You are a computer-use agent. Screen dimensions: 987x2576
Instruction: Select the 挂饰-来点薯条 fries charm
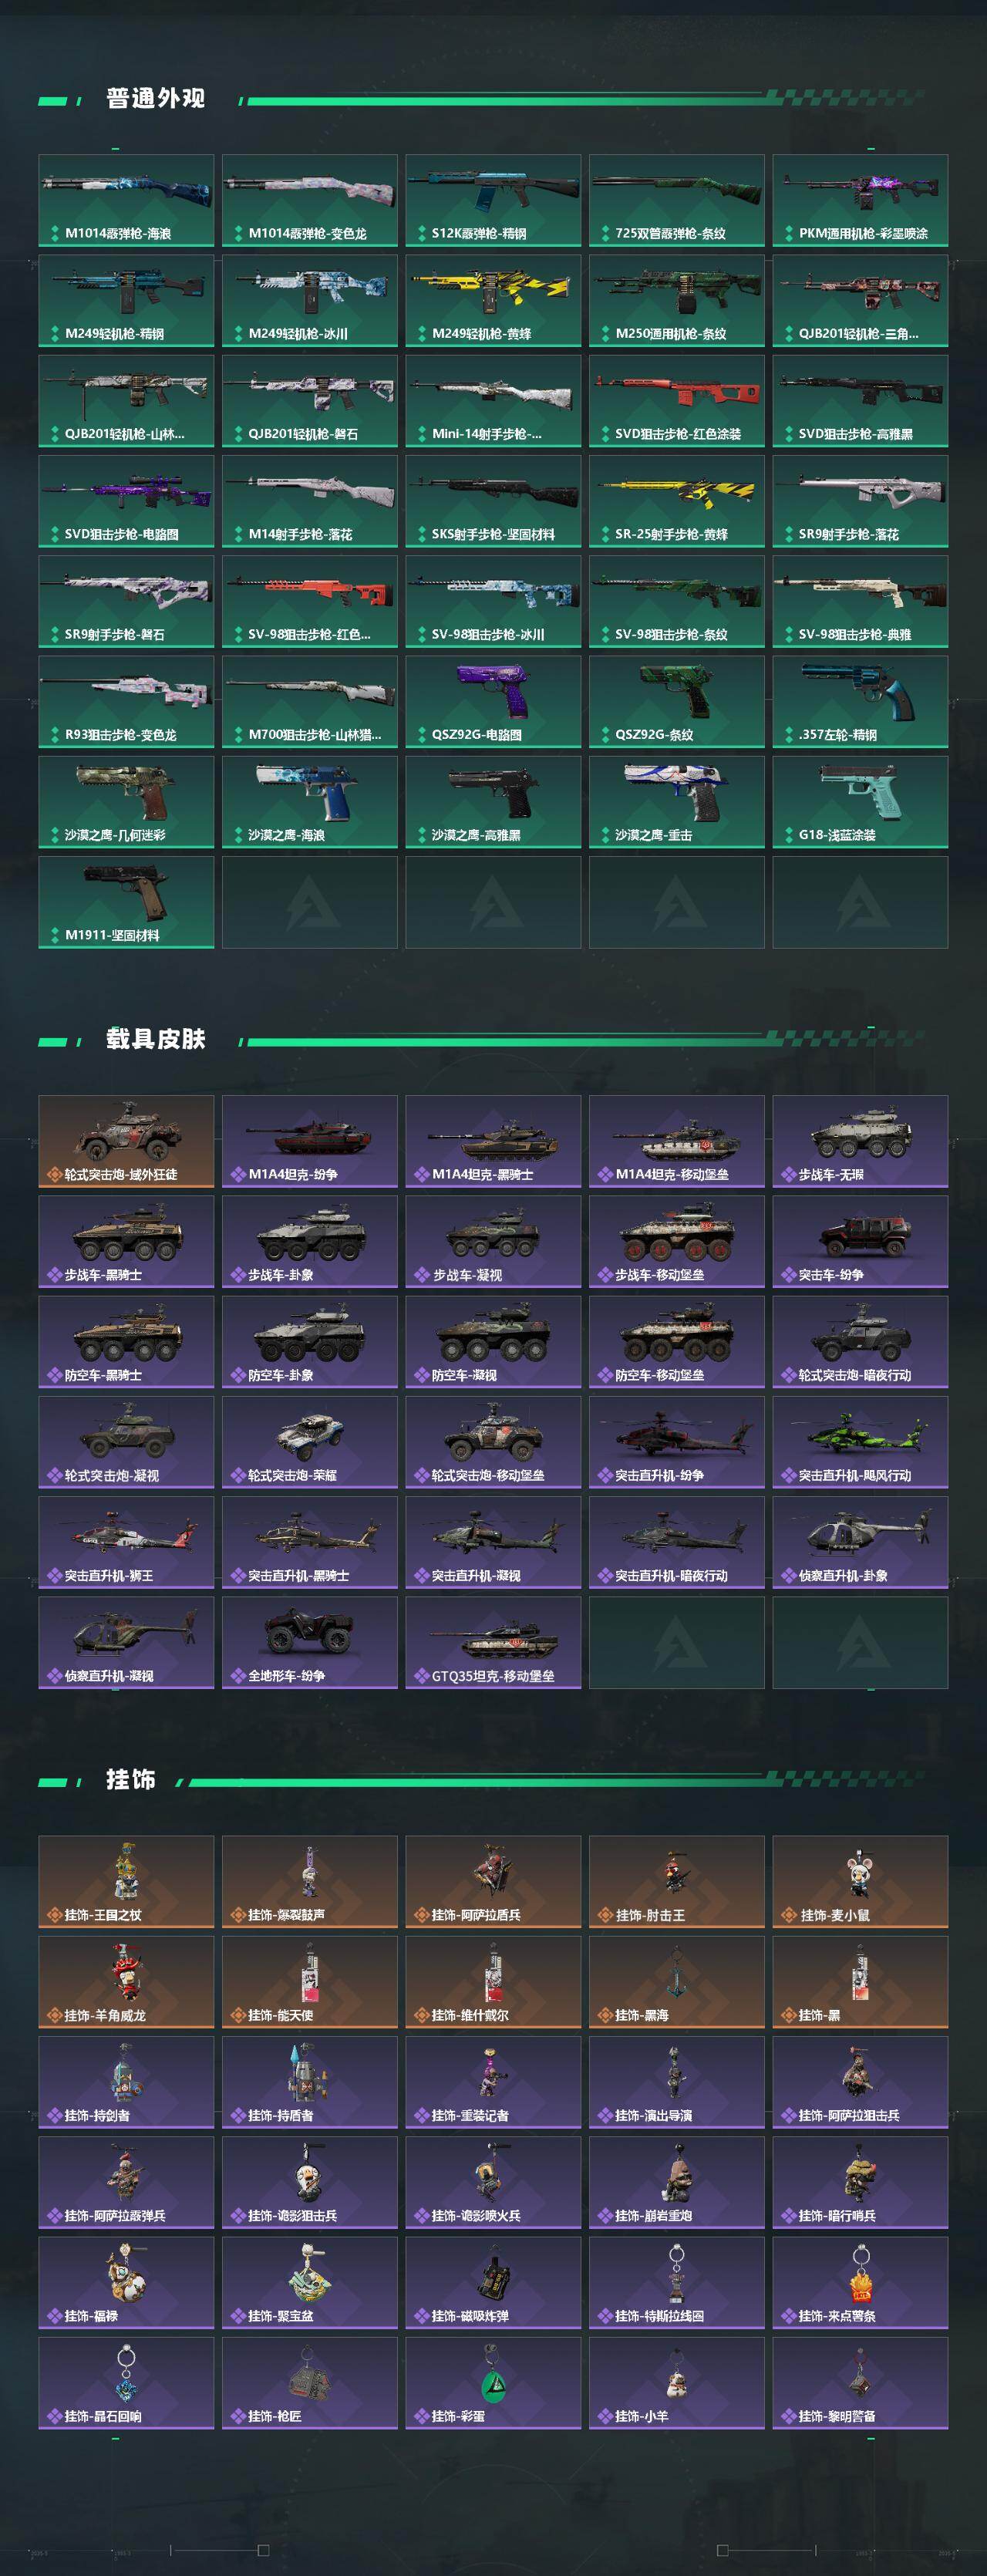tap(860, 2283)
